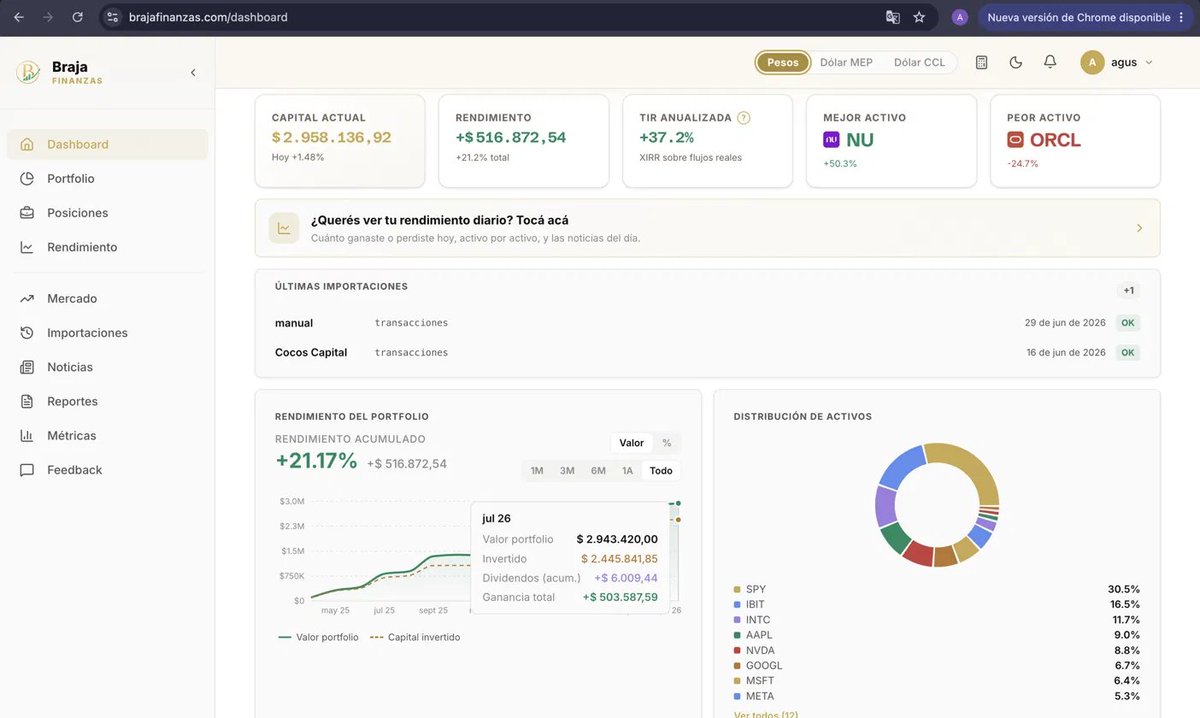The image size is (1200, 718).
Task: Click the Reportes document icon
Action: 27,401
